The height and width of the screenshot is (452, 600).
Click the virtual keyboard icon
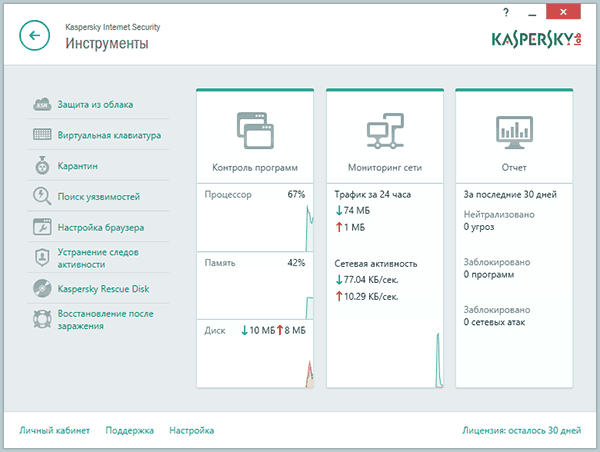tap(42, 135)
